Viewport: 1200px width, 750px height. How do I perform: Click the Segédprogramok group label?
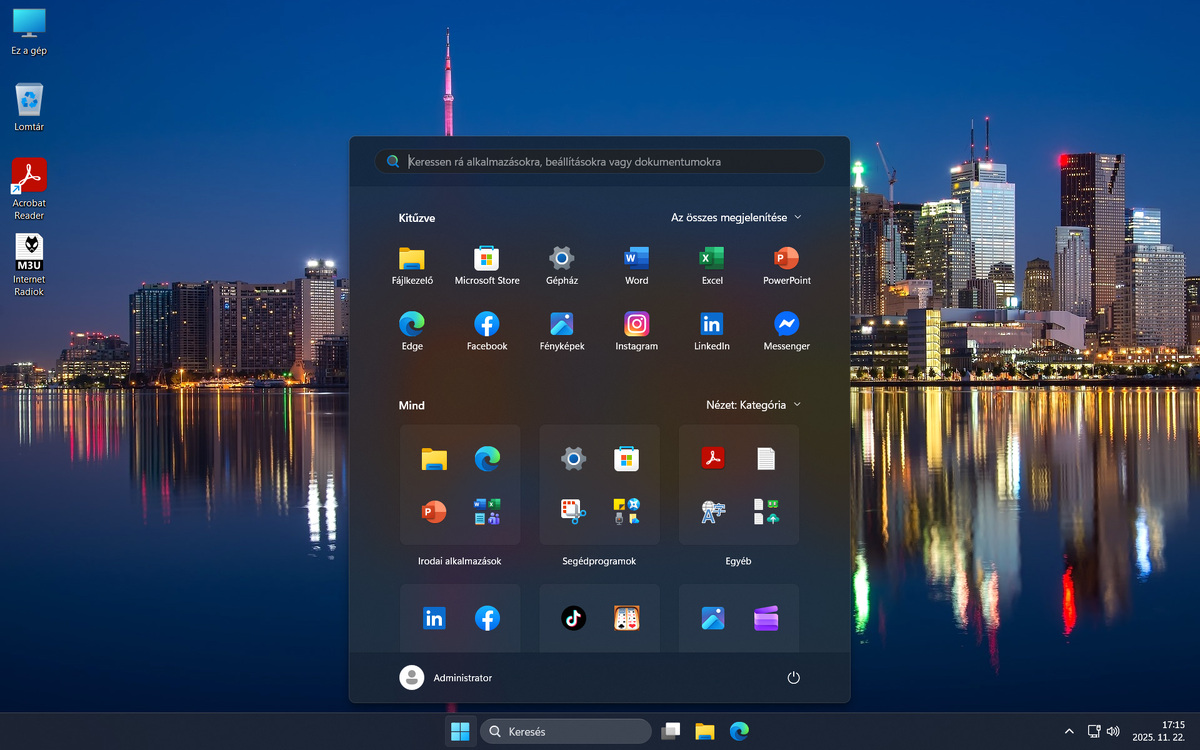(x=599, y=561)
